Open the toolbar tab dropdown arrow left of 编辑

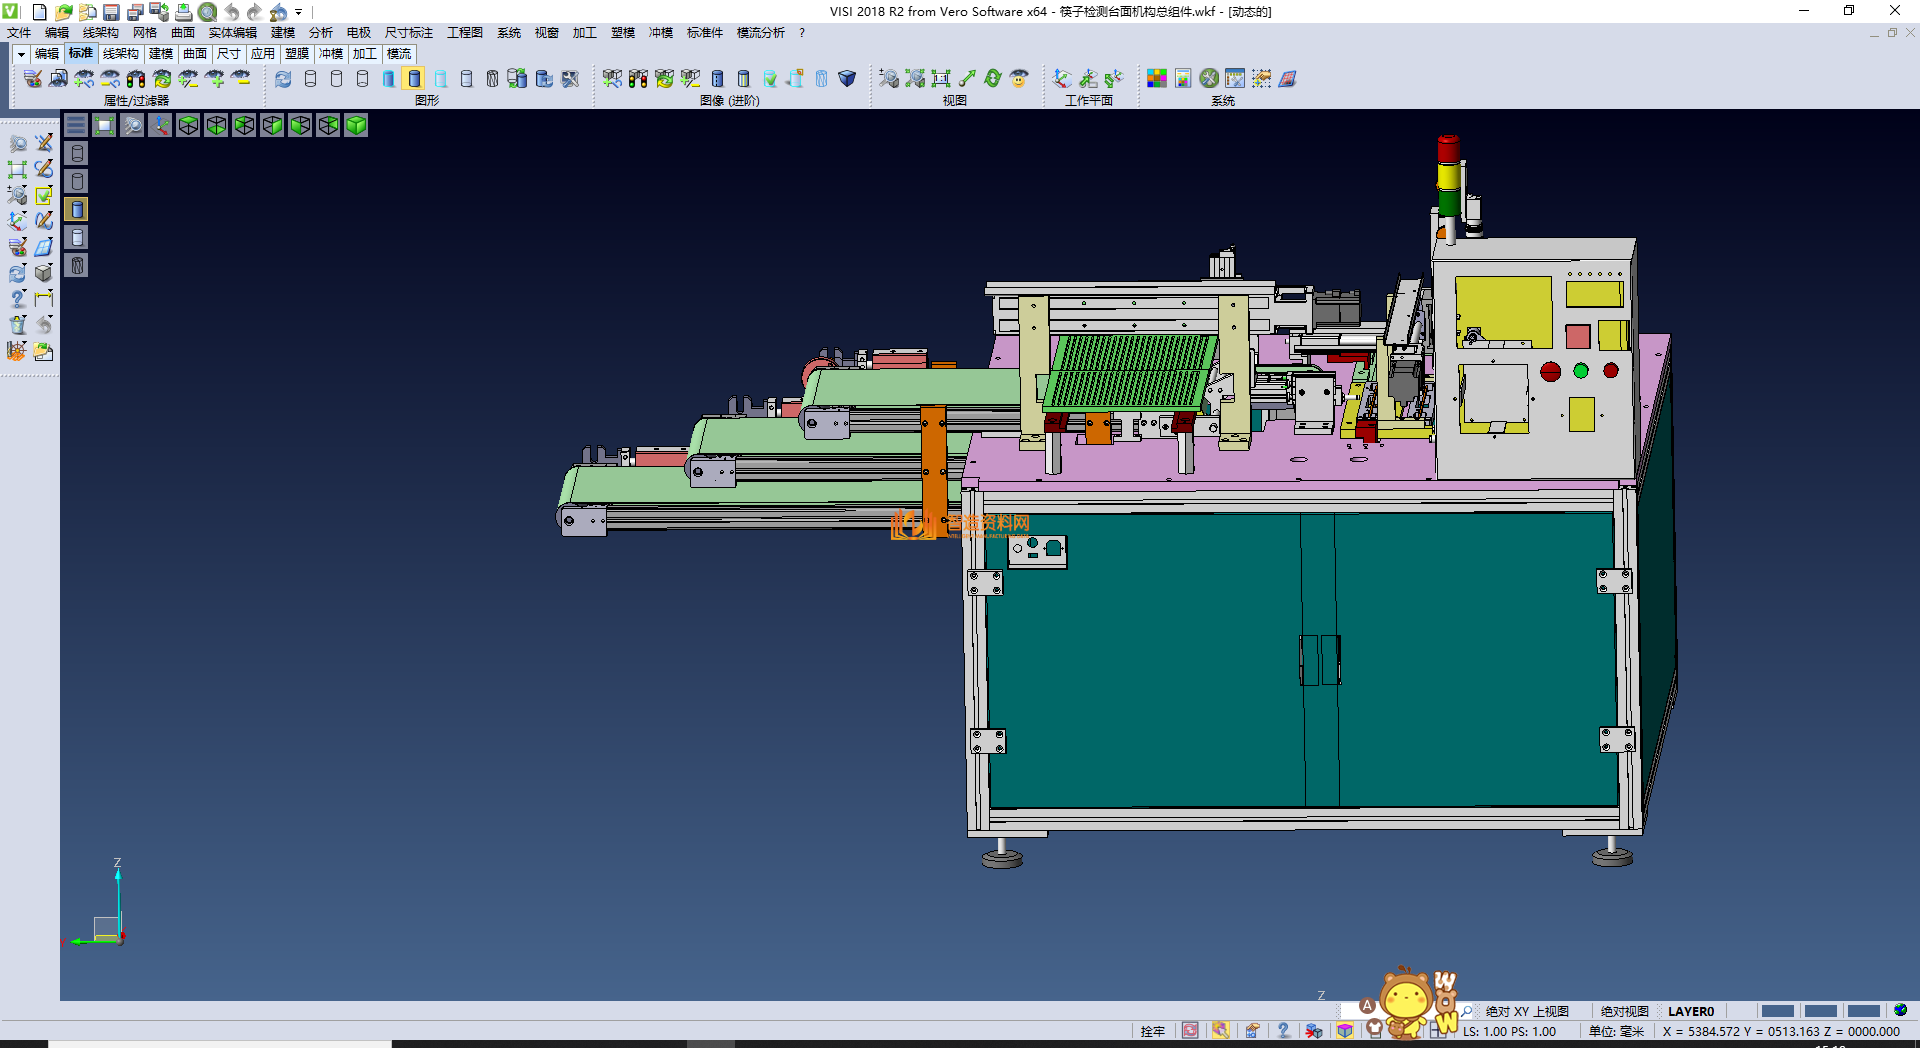(x=21, y=54)
